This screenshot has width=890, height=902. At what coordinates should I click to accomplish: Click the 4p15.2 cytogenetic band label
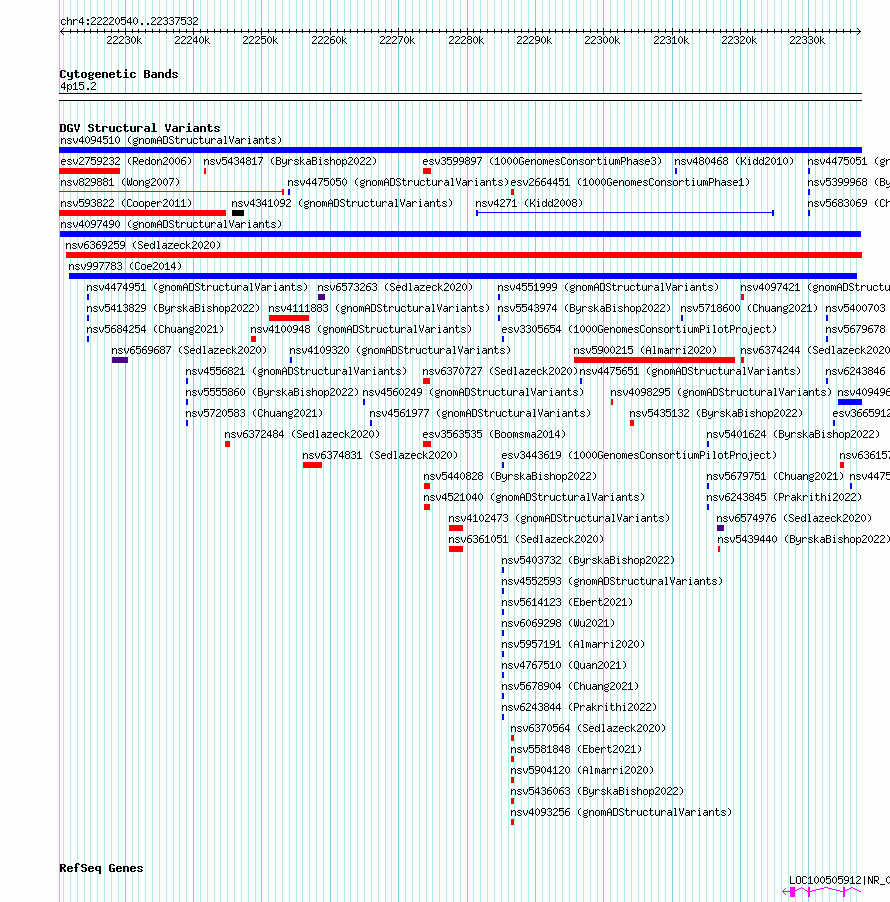(x=78, y=86)
